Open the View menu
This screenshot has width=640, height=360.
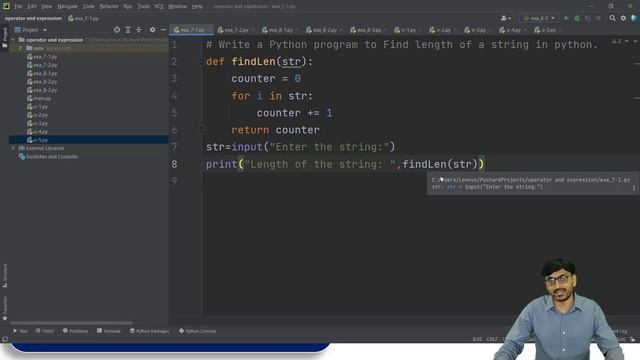pyautogui.click(x=47, y=6)
